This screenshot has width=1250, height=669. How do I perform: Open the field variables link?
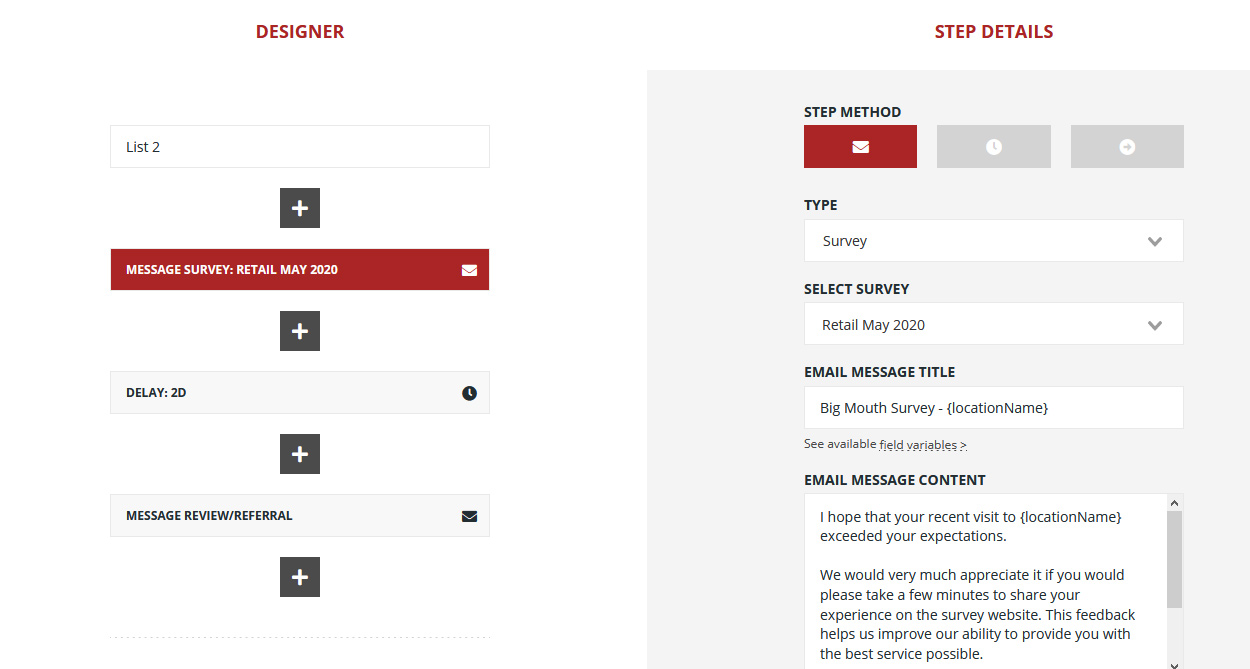[922, 445]
